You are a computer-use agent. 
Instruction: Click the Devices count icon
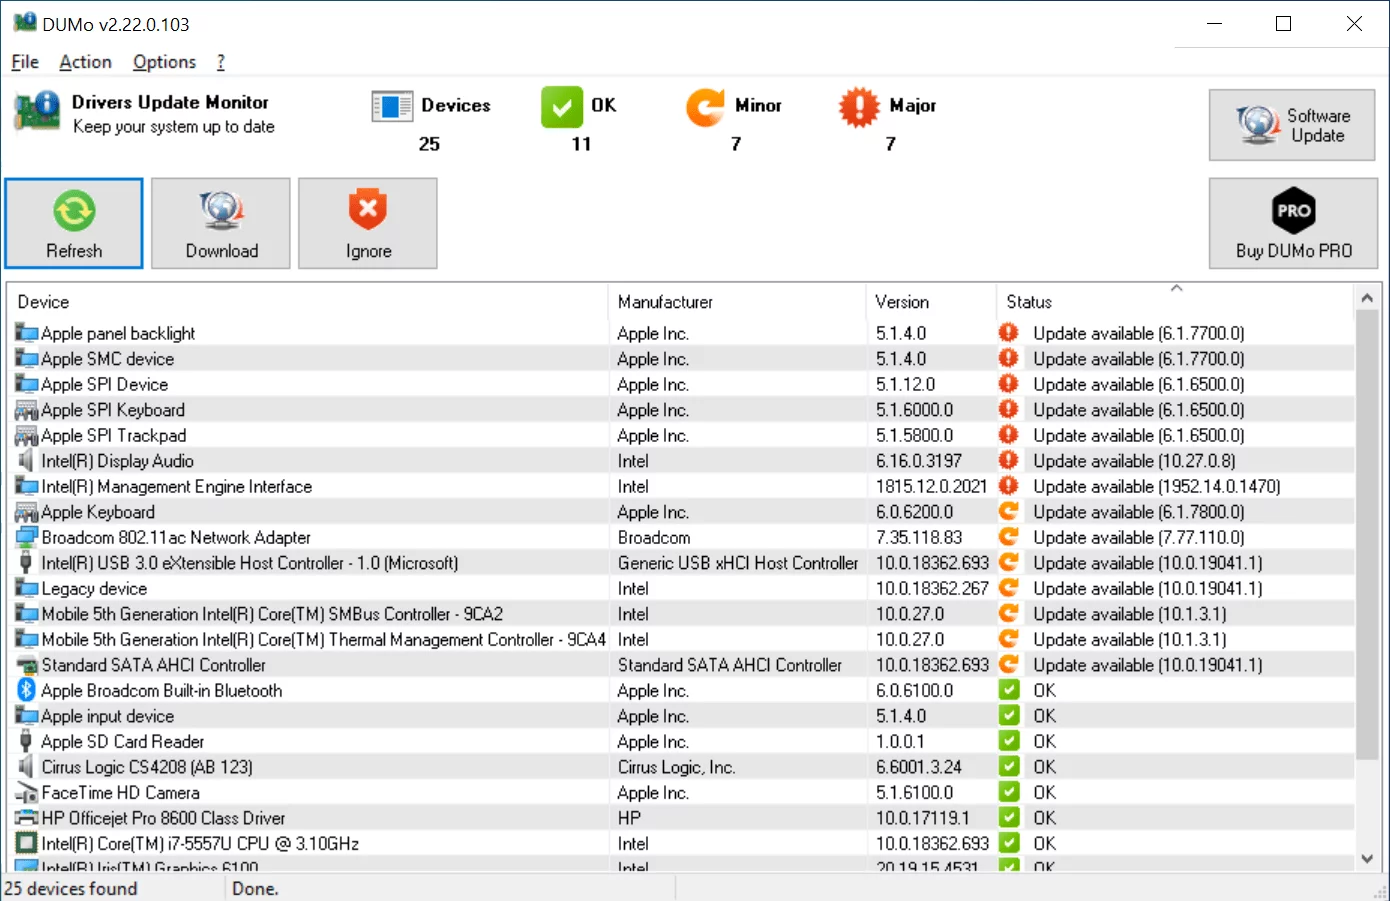392,106
